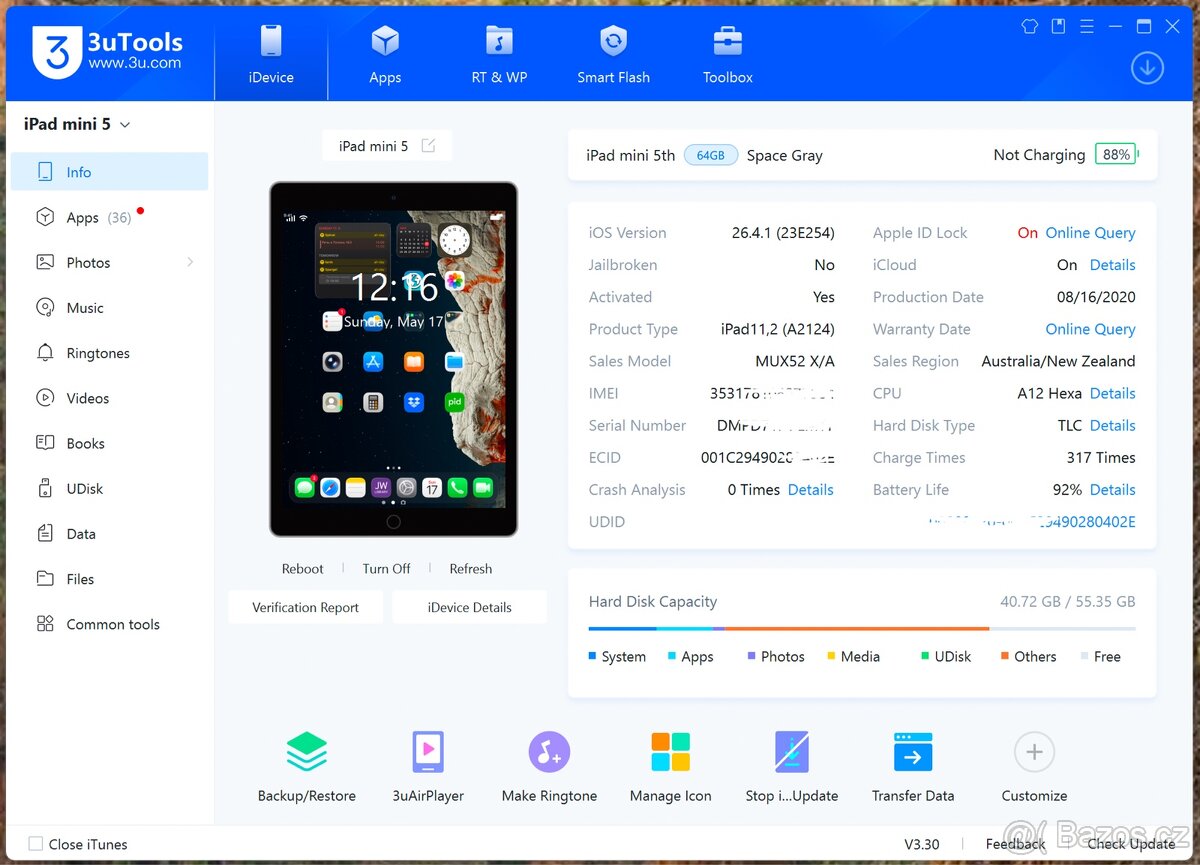Image resolution: width=1200 pixels, height=865 pixels.
Task: Click the Media legend swatch
Action: [x=831, y=656]
